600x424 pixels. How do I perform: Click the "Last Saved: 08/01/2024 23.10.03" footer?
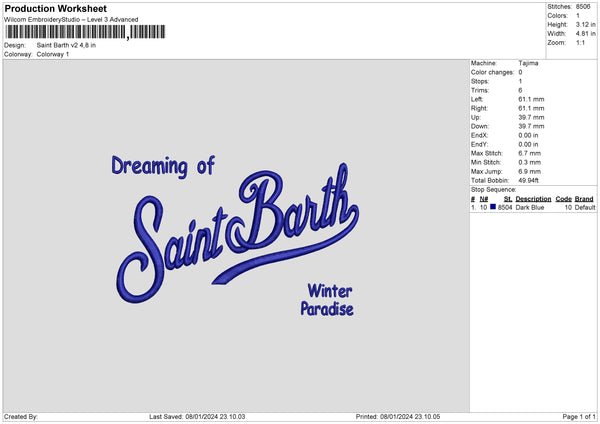pos(197,417)
